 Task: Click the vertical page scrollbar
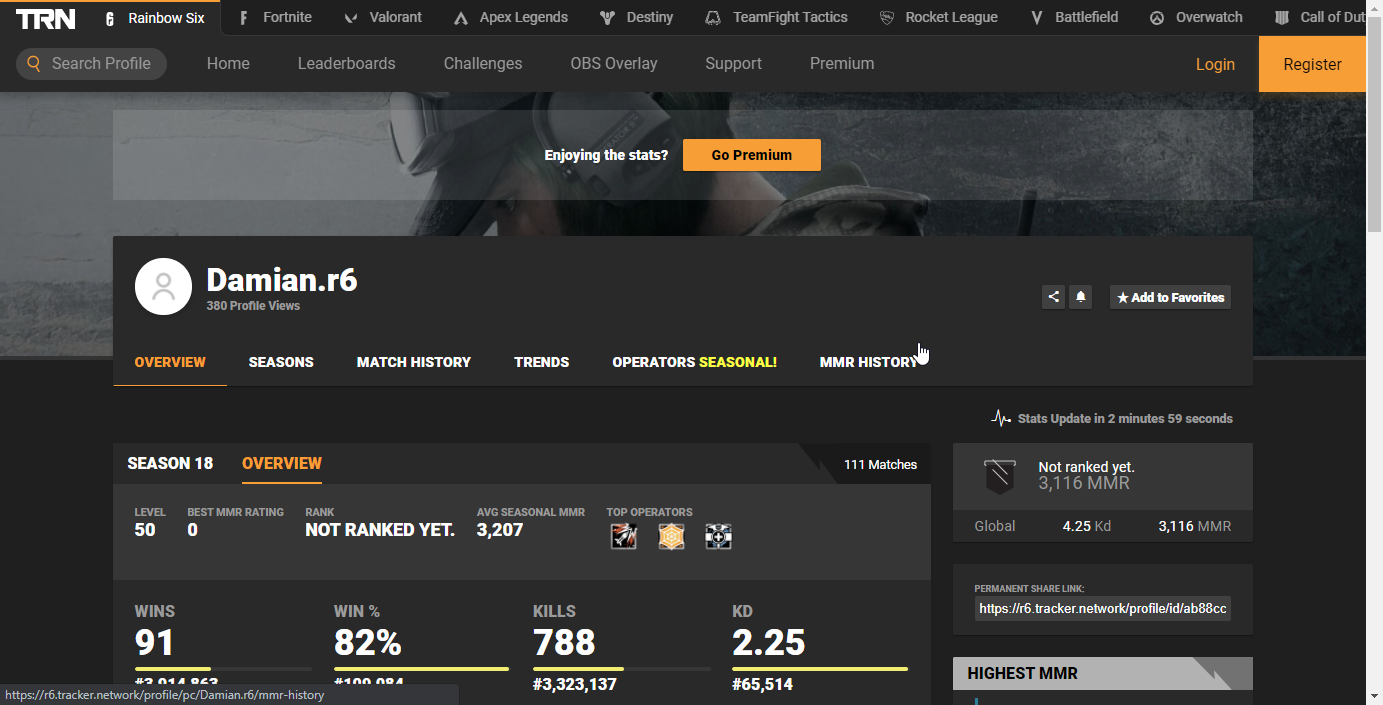point(1374,300)
